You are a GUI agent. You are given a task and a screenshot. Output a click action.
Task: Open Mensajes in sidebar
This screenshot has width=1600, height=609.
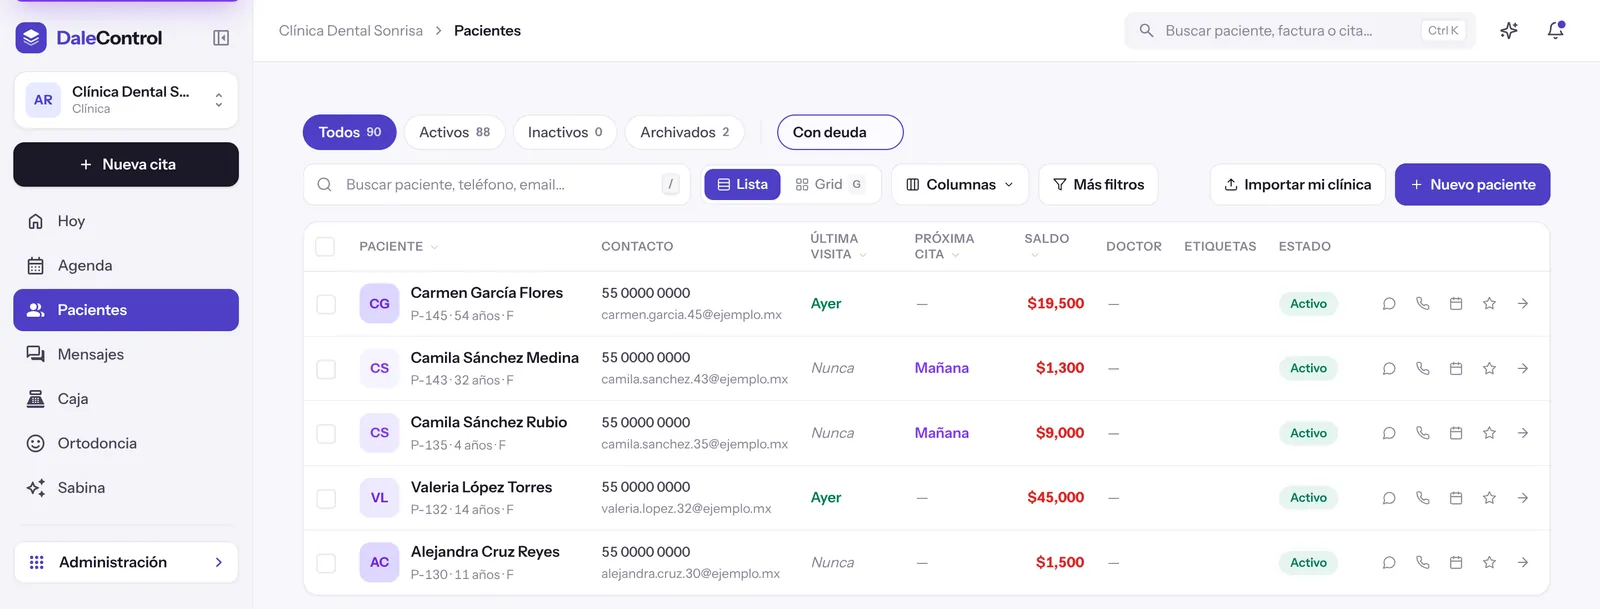[x=126, y=354]
